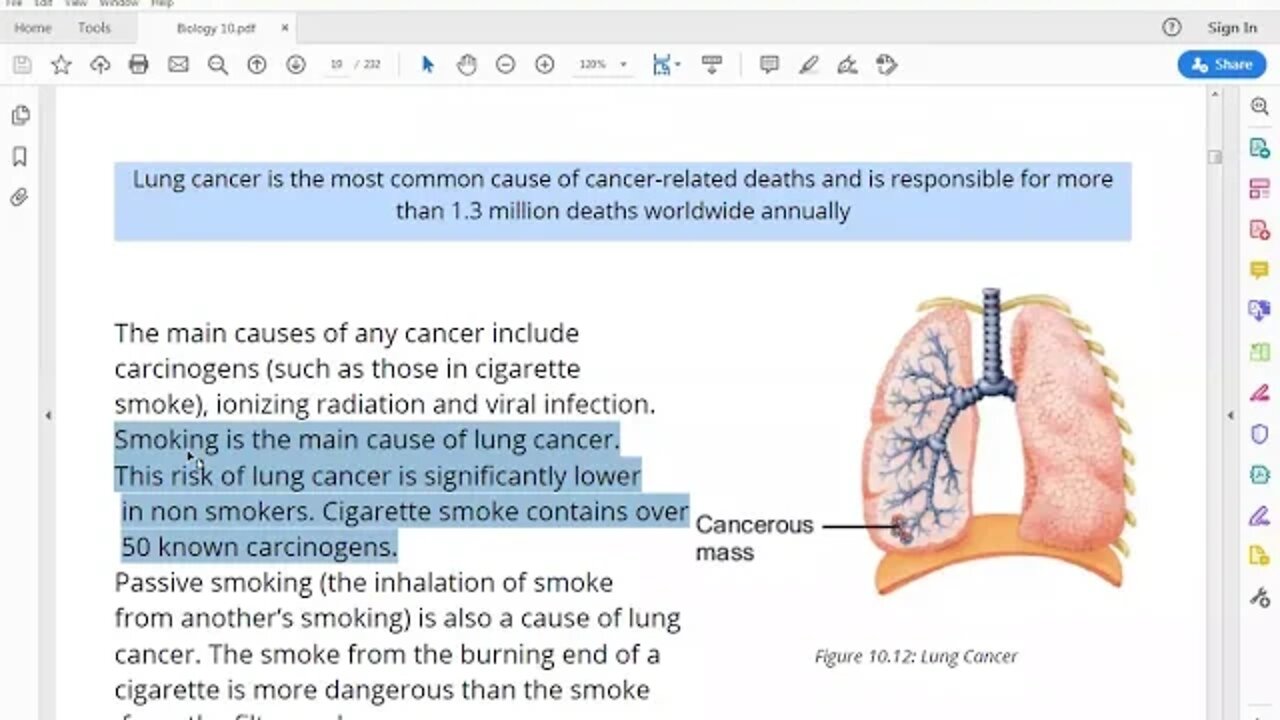Screen dimensions: 1280x720
Task: Open Bookmarks panel icon
Action: [20, 156]
